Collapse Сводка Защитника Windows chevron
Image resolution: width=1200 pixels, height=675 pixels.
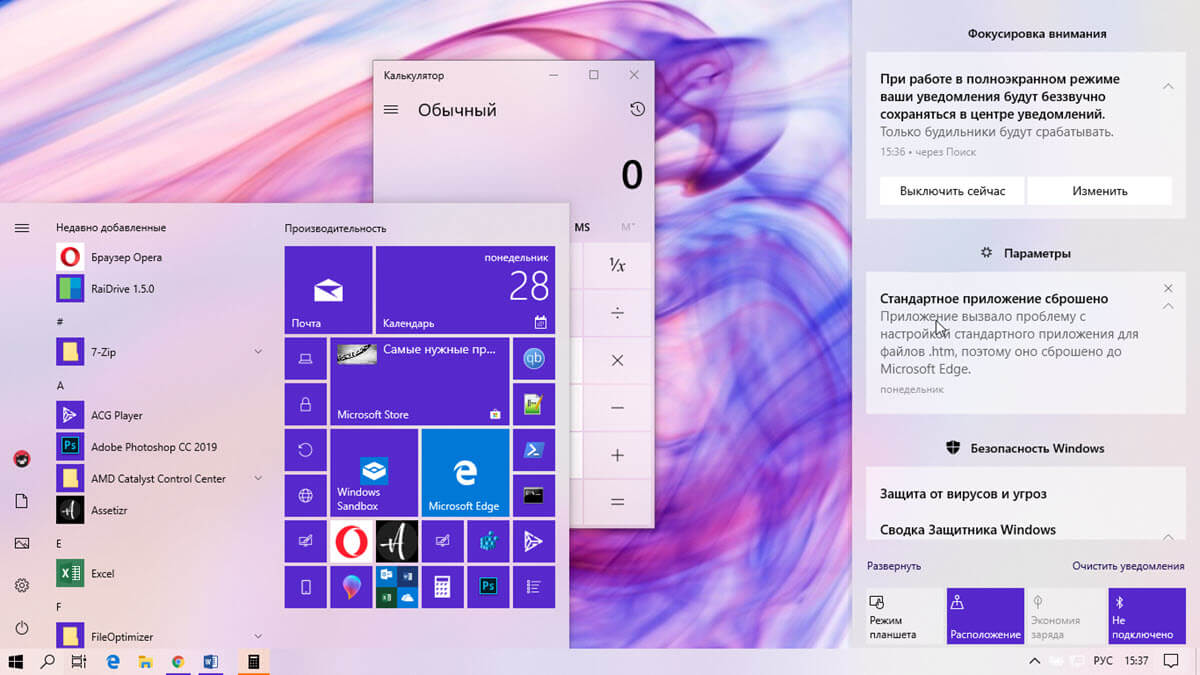click(x=1168, y=538)
